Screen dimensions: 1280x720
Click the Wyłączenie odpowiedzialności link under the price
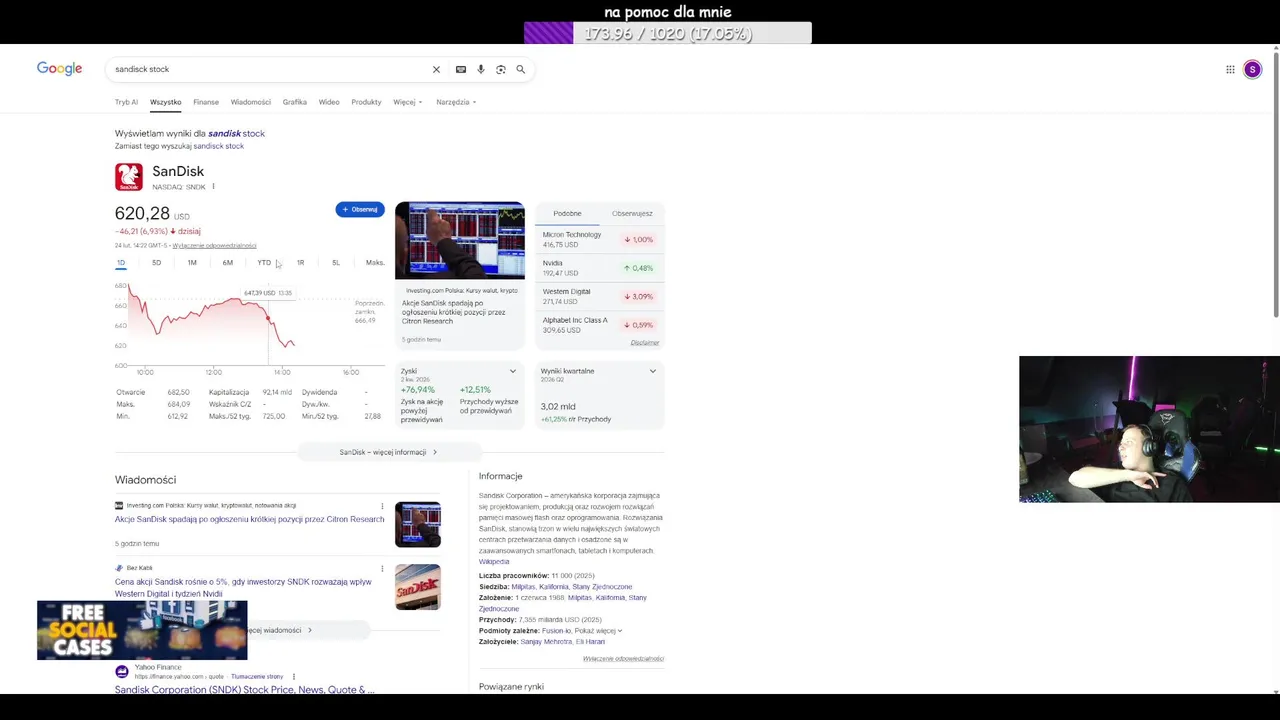[214, 246]
